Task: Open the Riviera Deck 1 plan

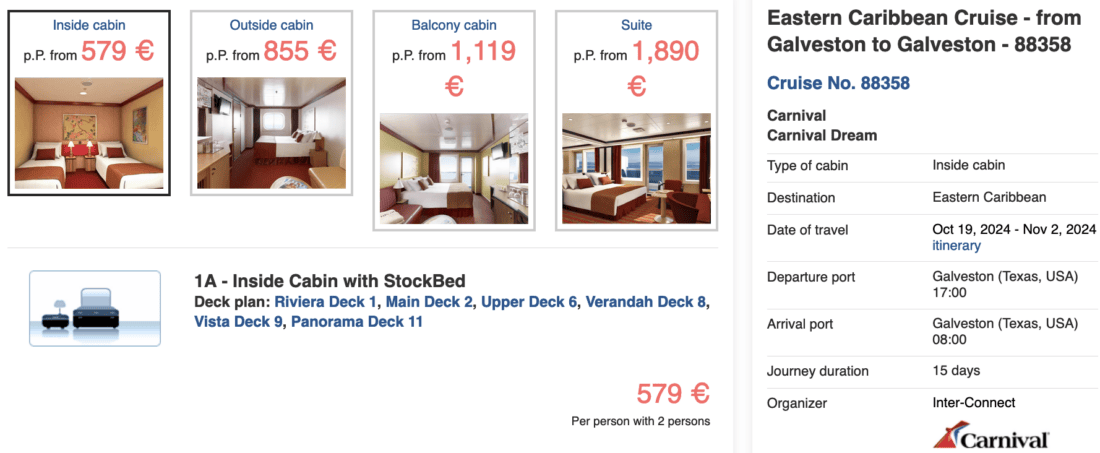Action: point(326,302)
